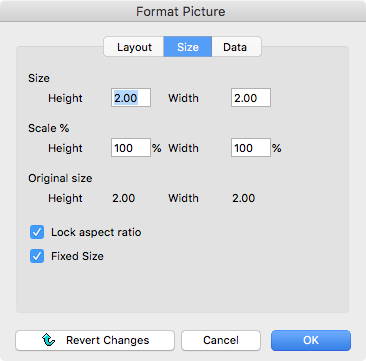The width and height of the screenshot is (366, 361).
Task: Click the "Original size" section heading
Action: coord(60,178)
